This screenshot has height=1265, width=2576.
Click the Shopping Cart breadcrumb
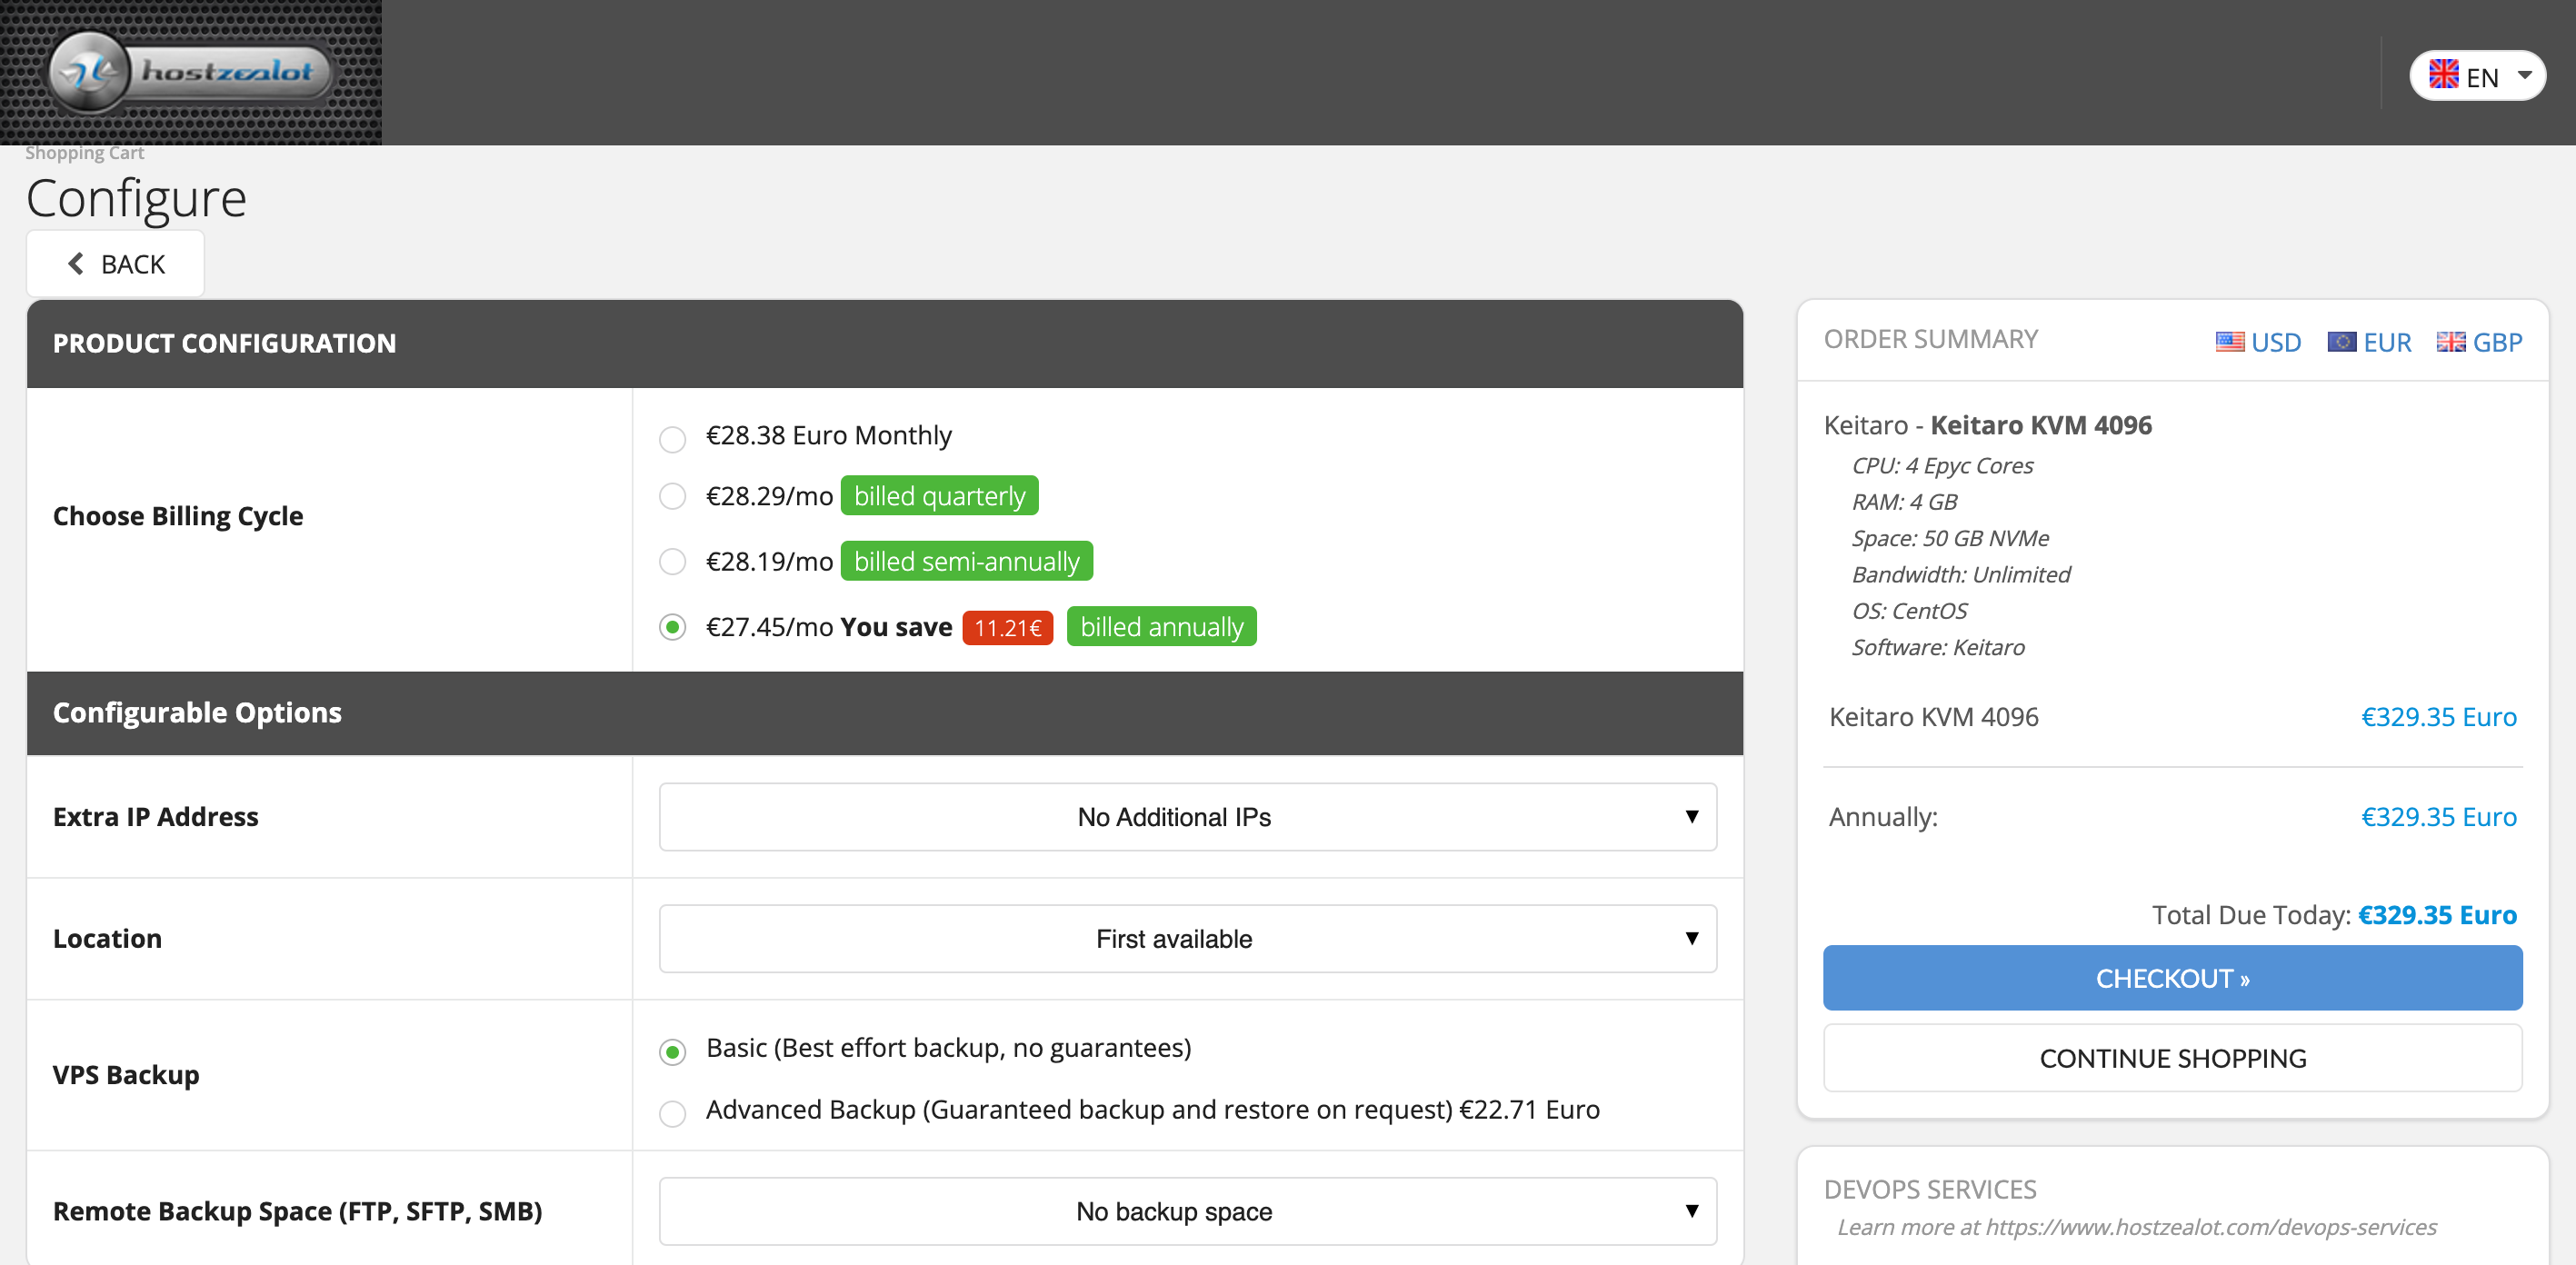point(84,153)
